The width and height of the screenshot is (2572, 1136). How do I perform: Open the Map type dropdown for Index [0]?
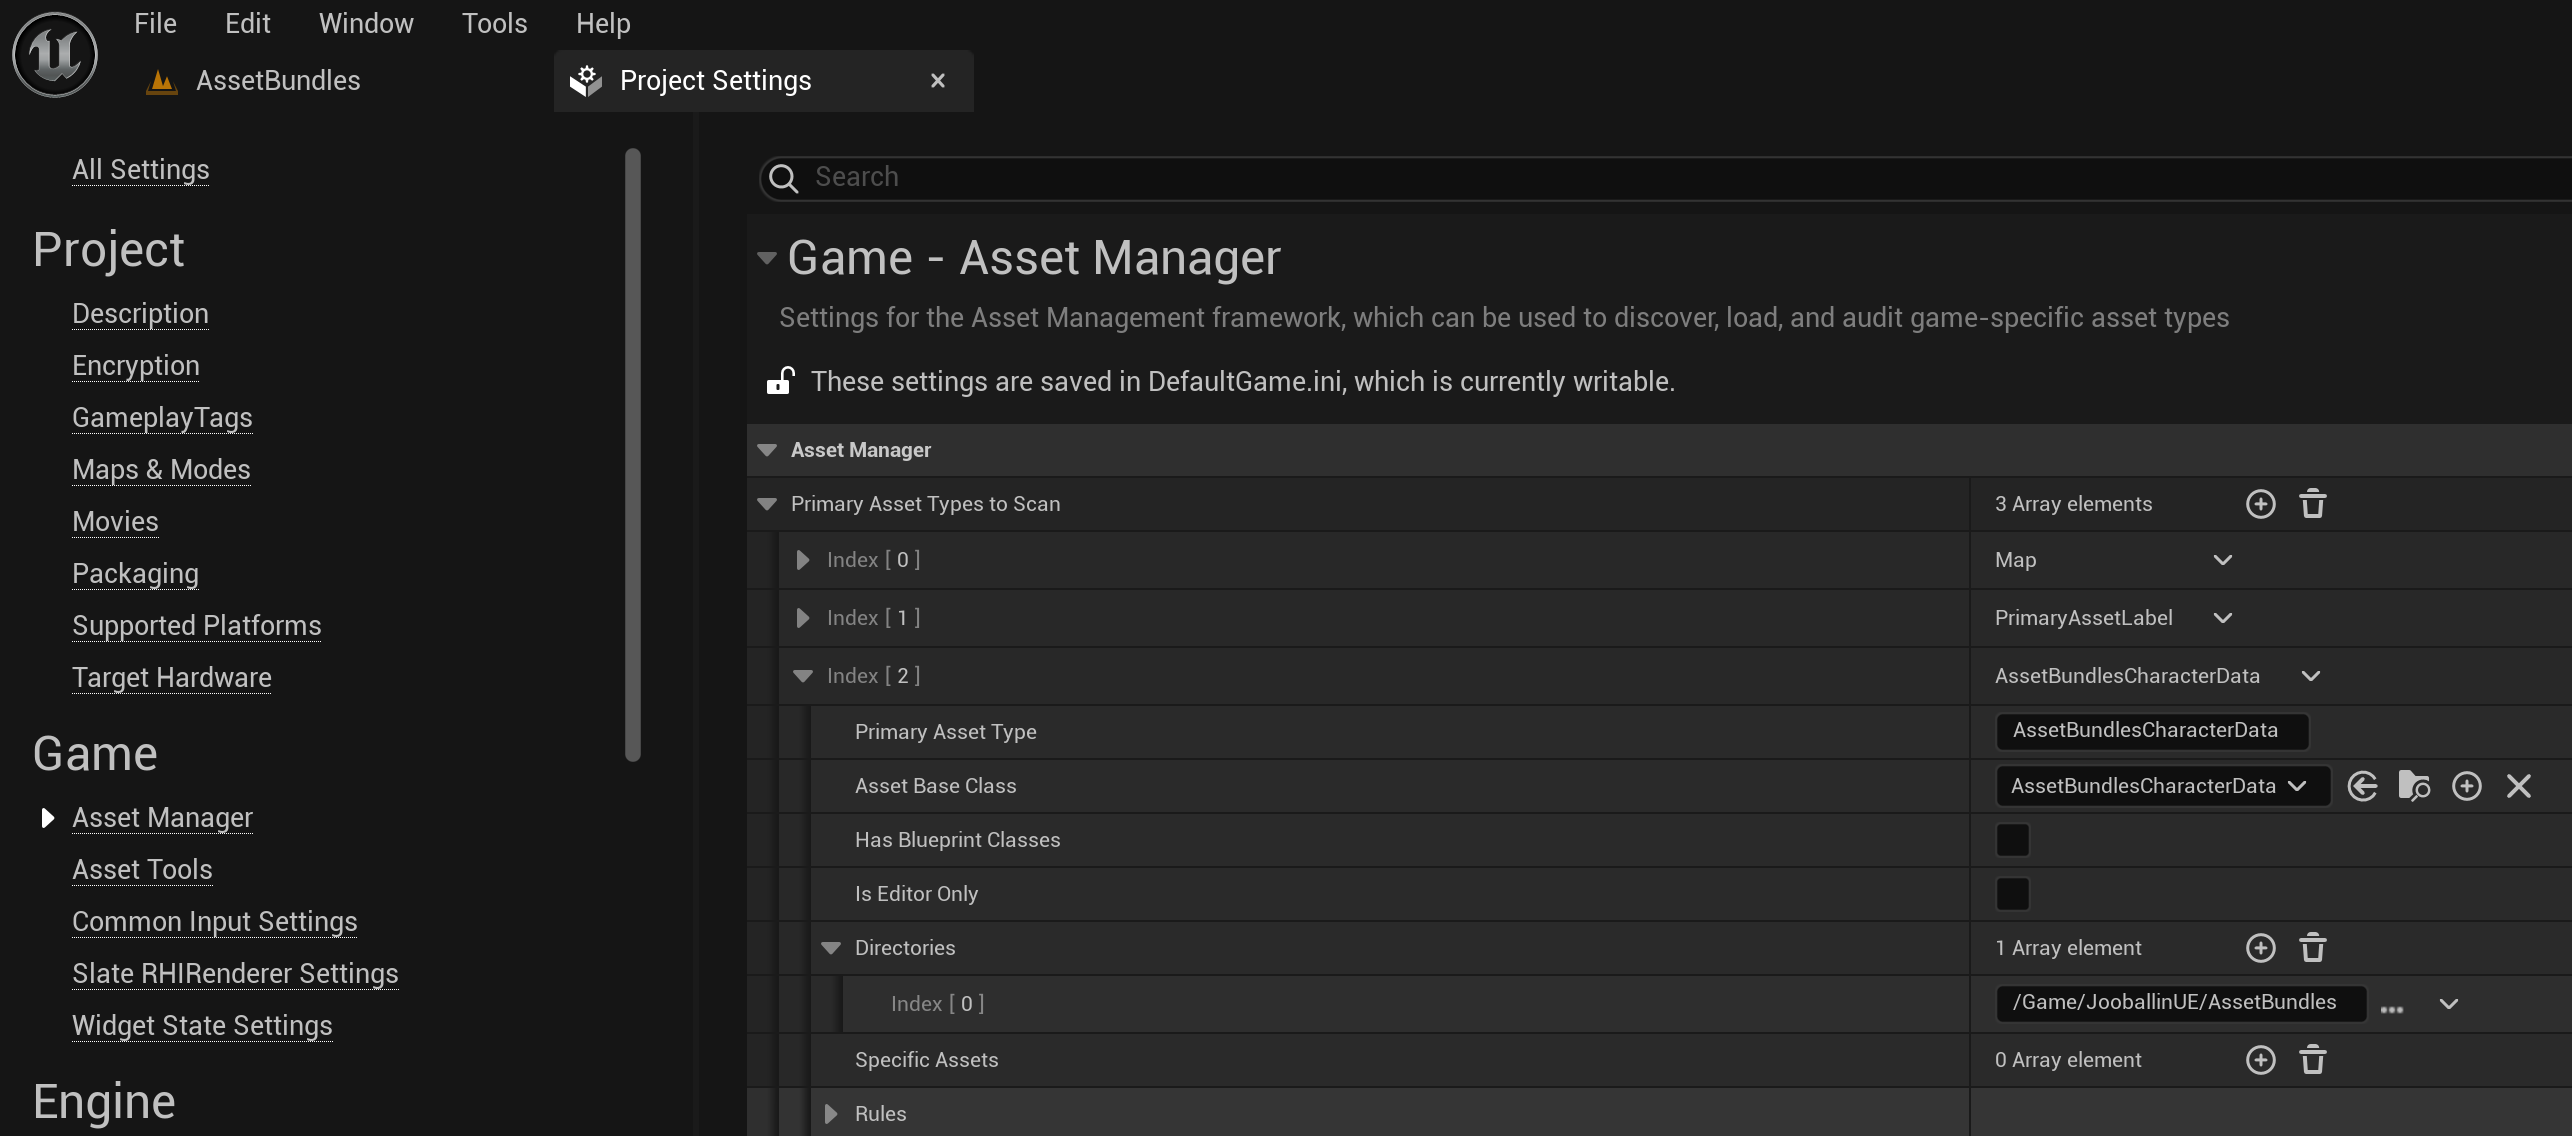[x=2222, y=560]
